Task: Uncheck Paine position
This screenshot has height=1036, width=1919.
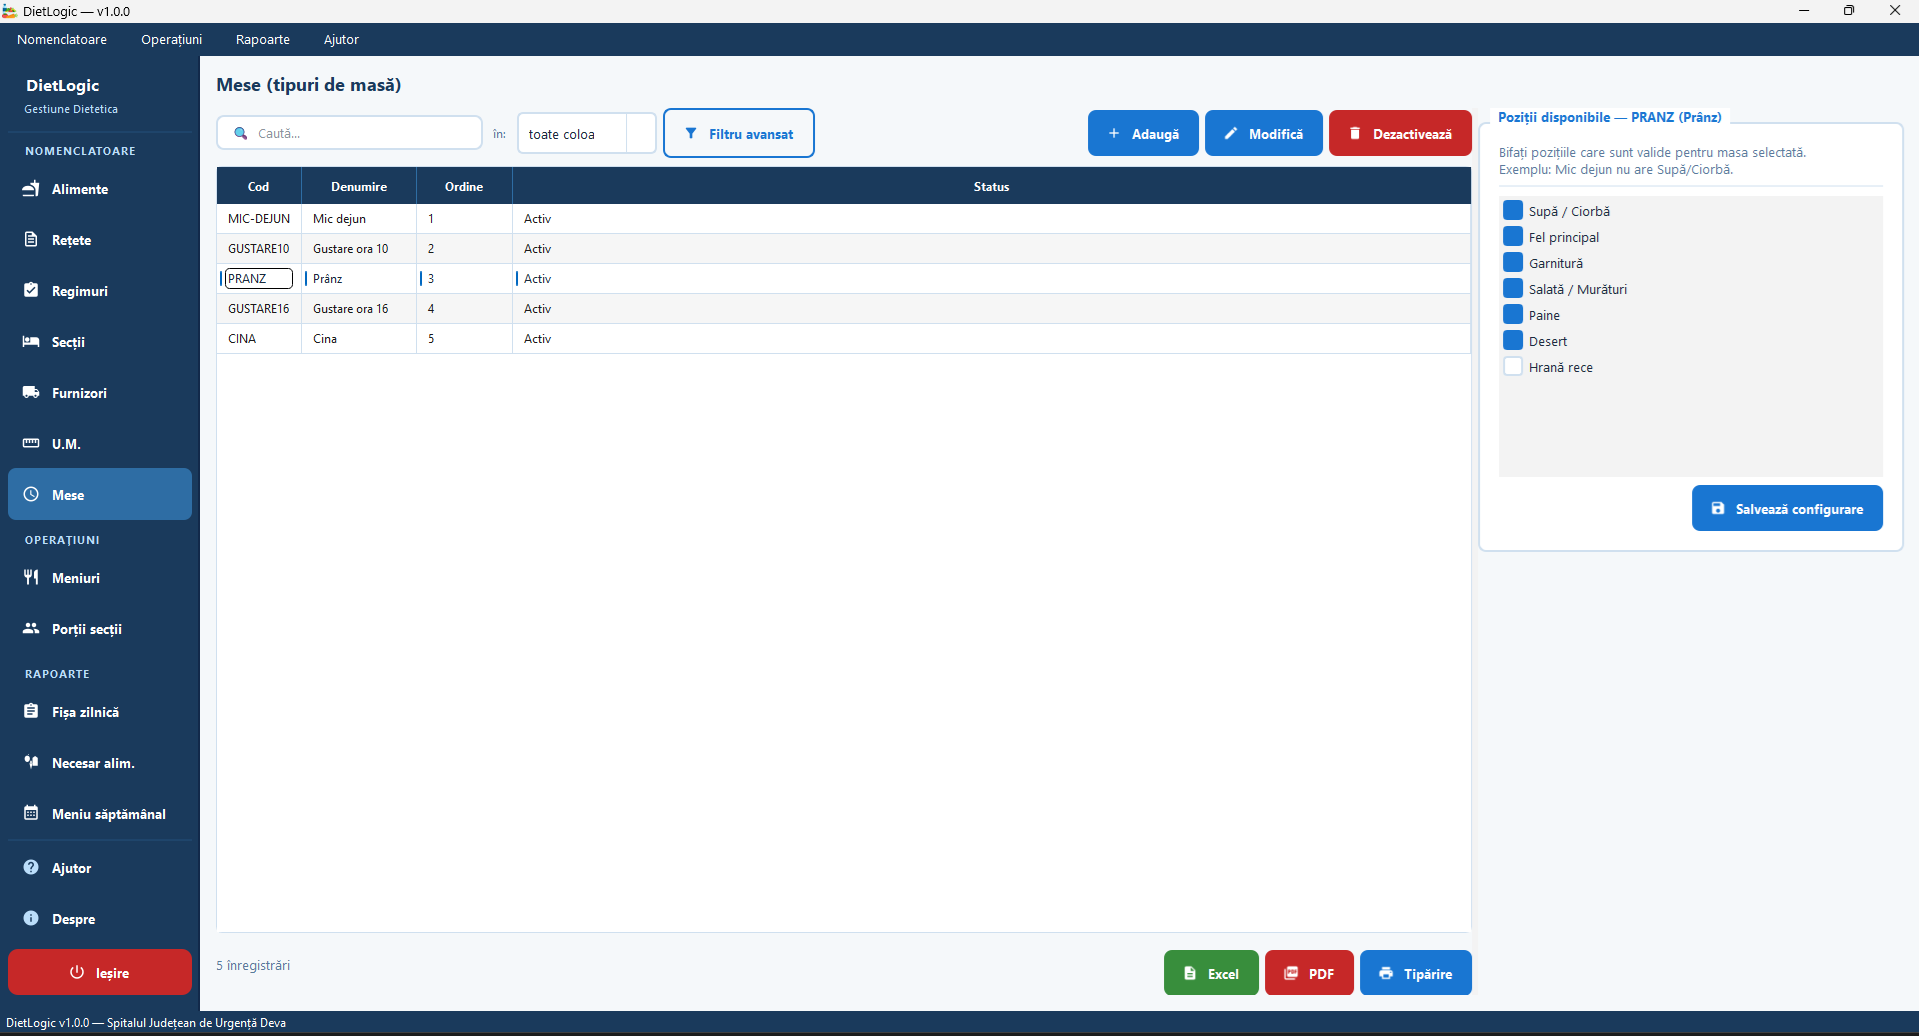Action: 1513,315
